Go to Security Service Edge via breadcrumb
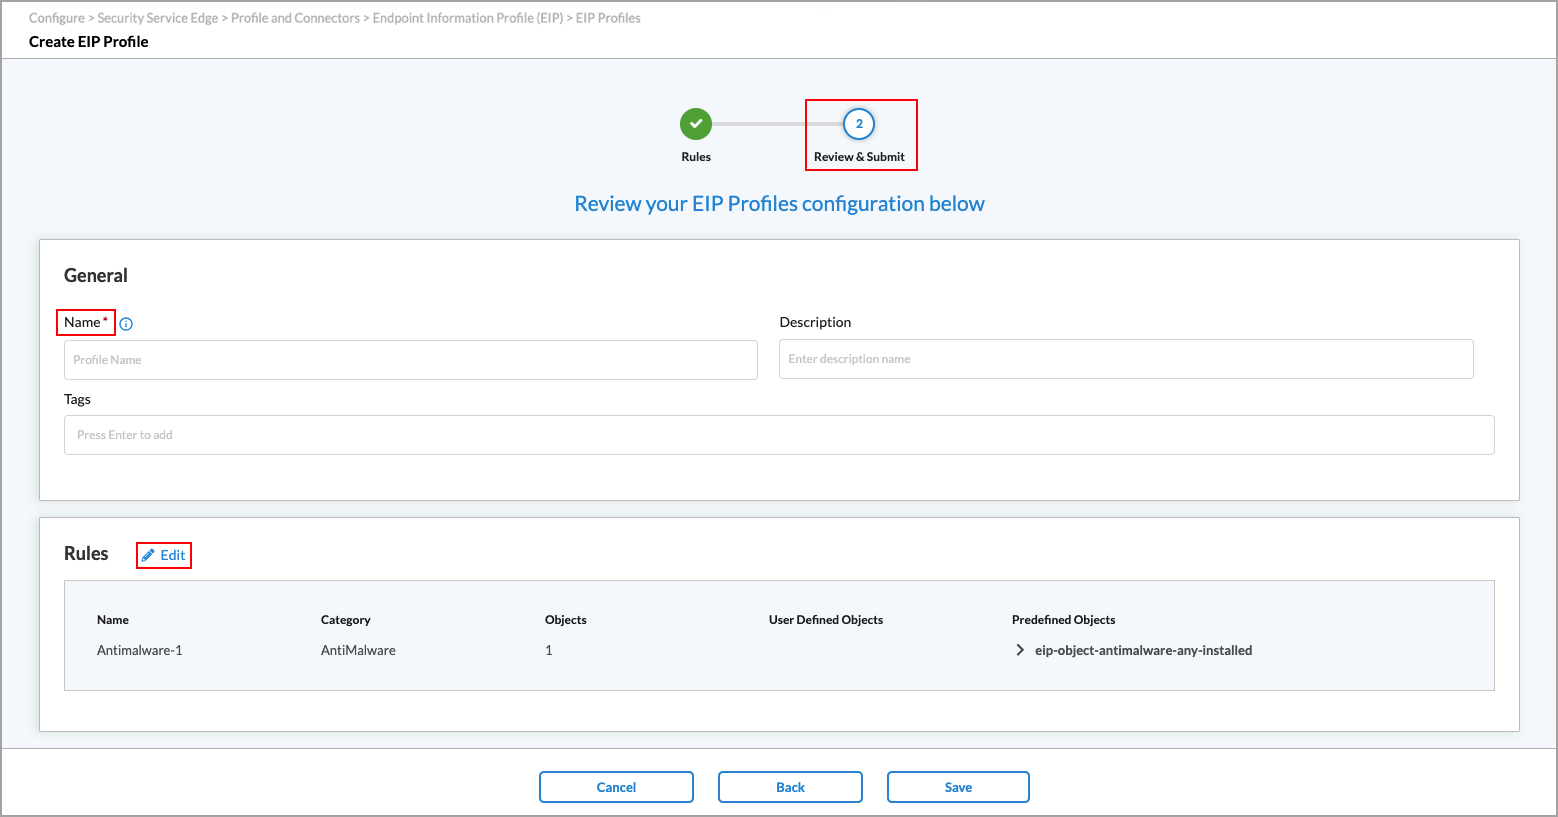The width and height of the screenshot is (1558, 817). (x=157, y=17)
